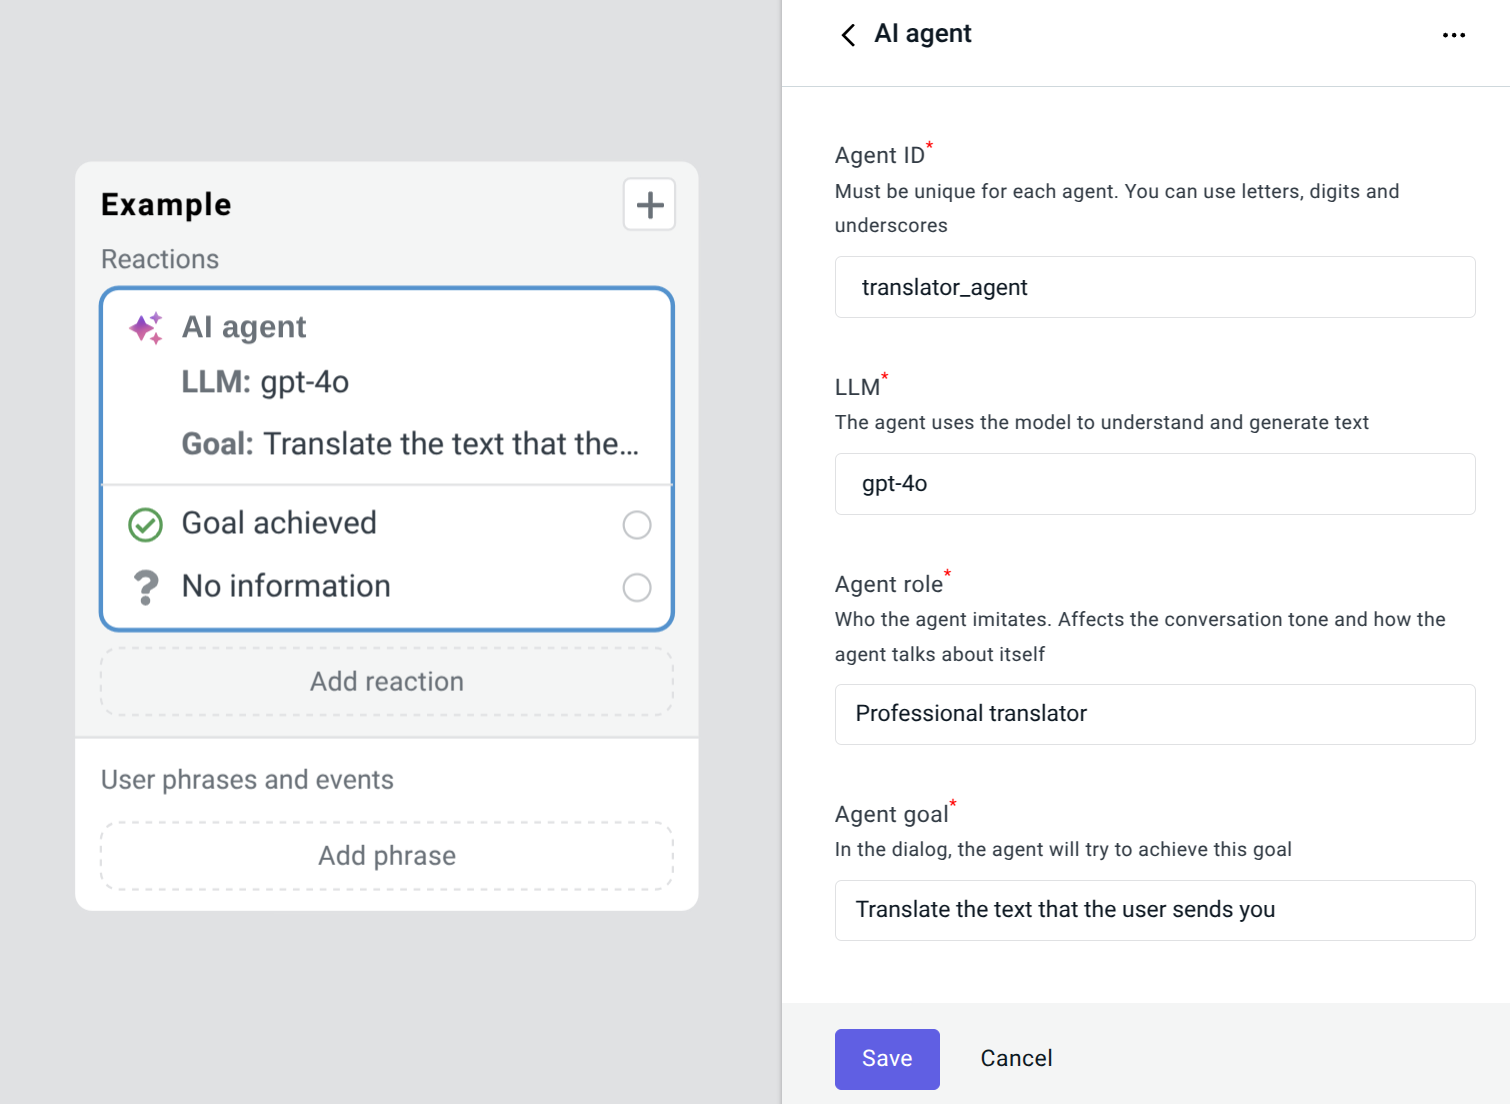Click the sparkle AI agent icon
Viewport: 1510px width, 1104px height.
pos(146,328)
